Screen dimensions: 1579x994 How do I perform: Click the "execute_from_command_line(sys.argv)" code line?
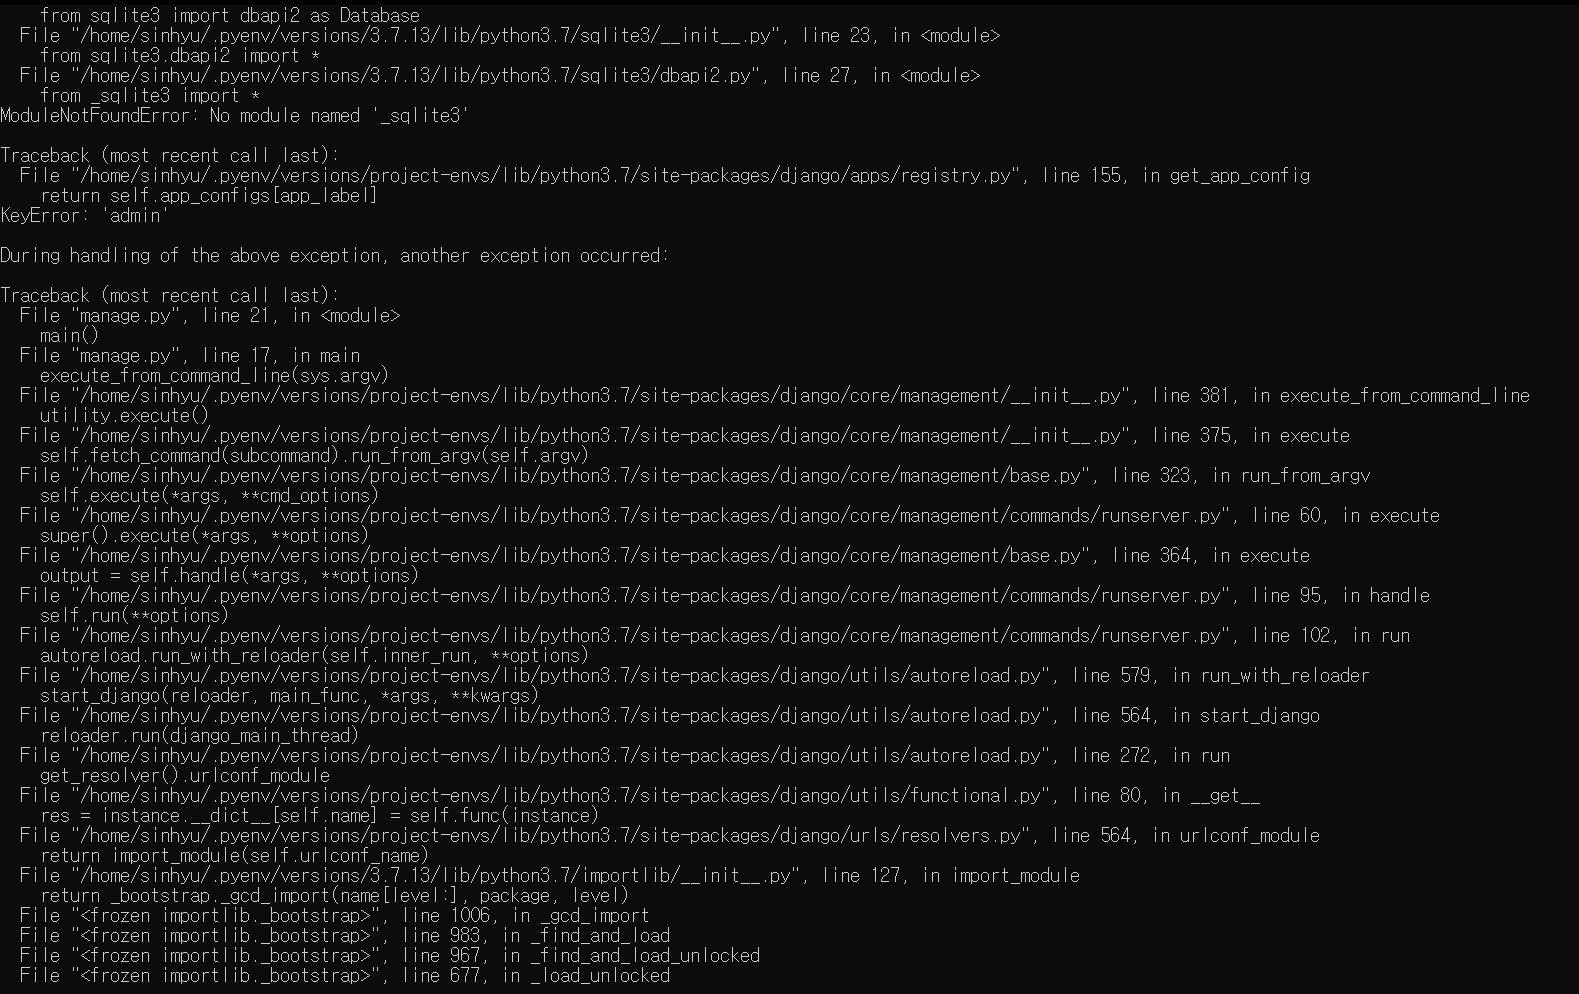[214, 376]
